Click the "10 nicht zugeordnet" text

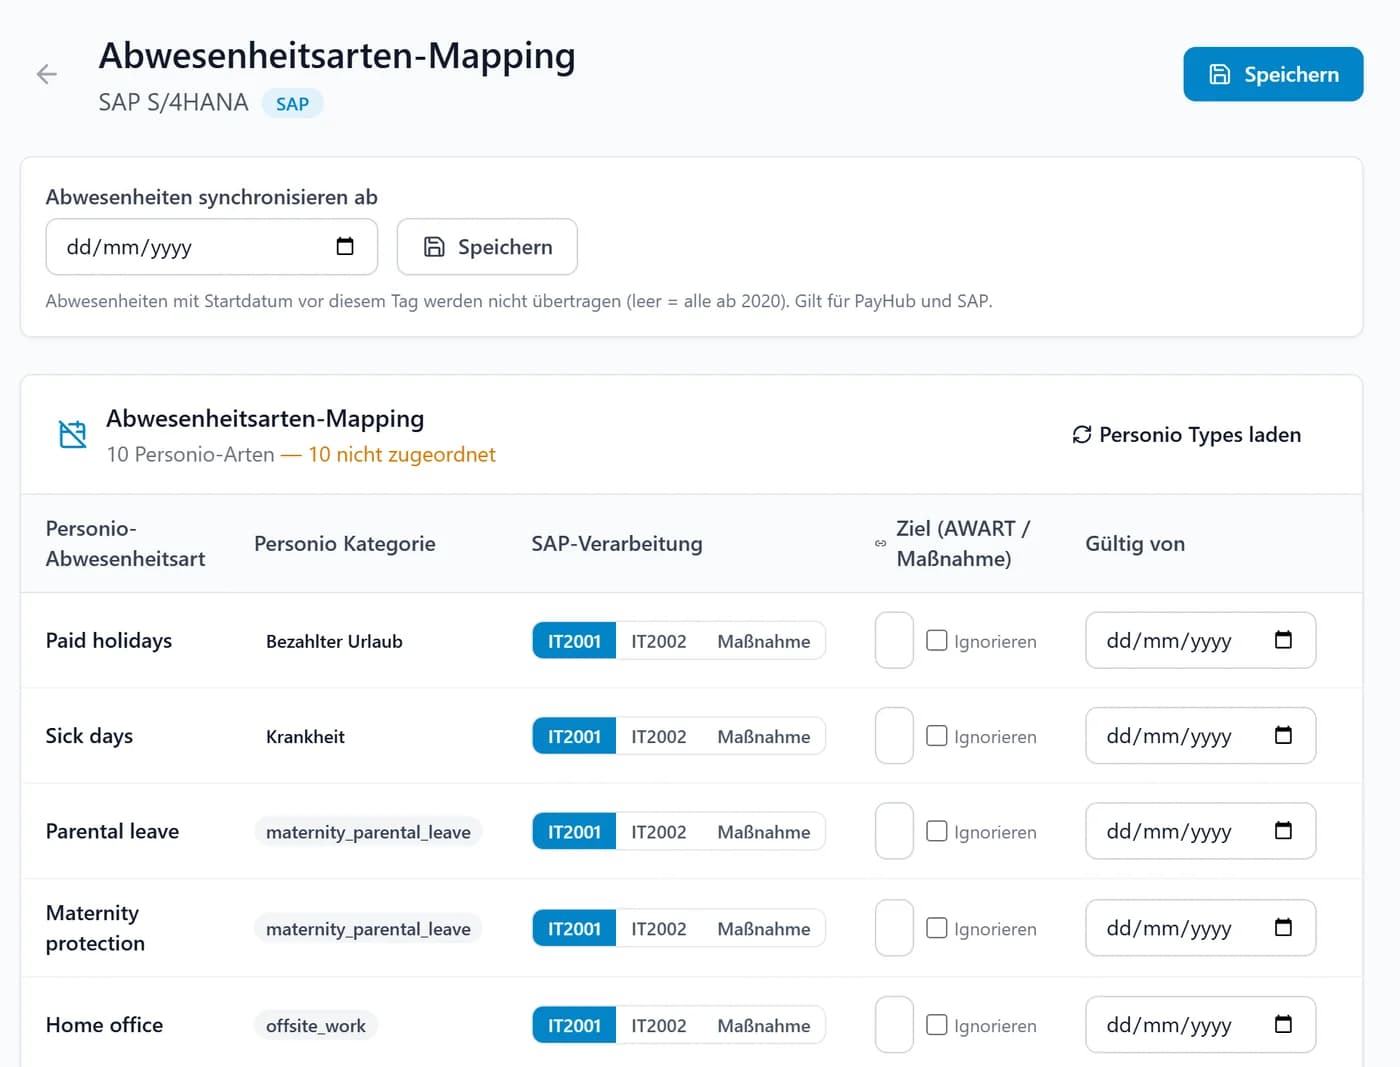click(x=402, y=454)
